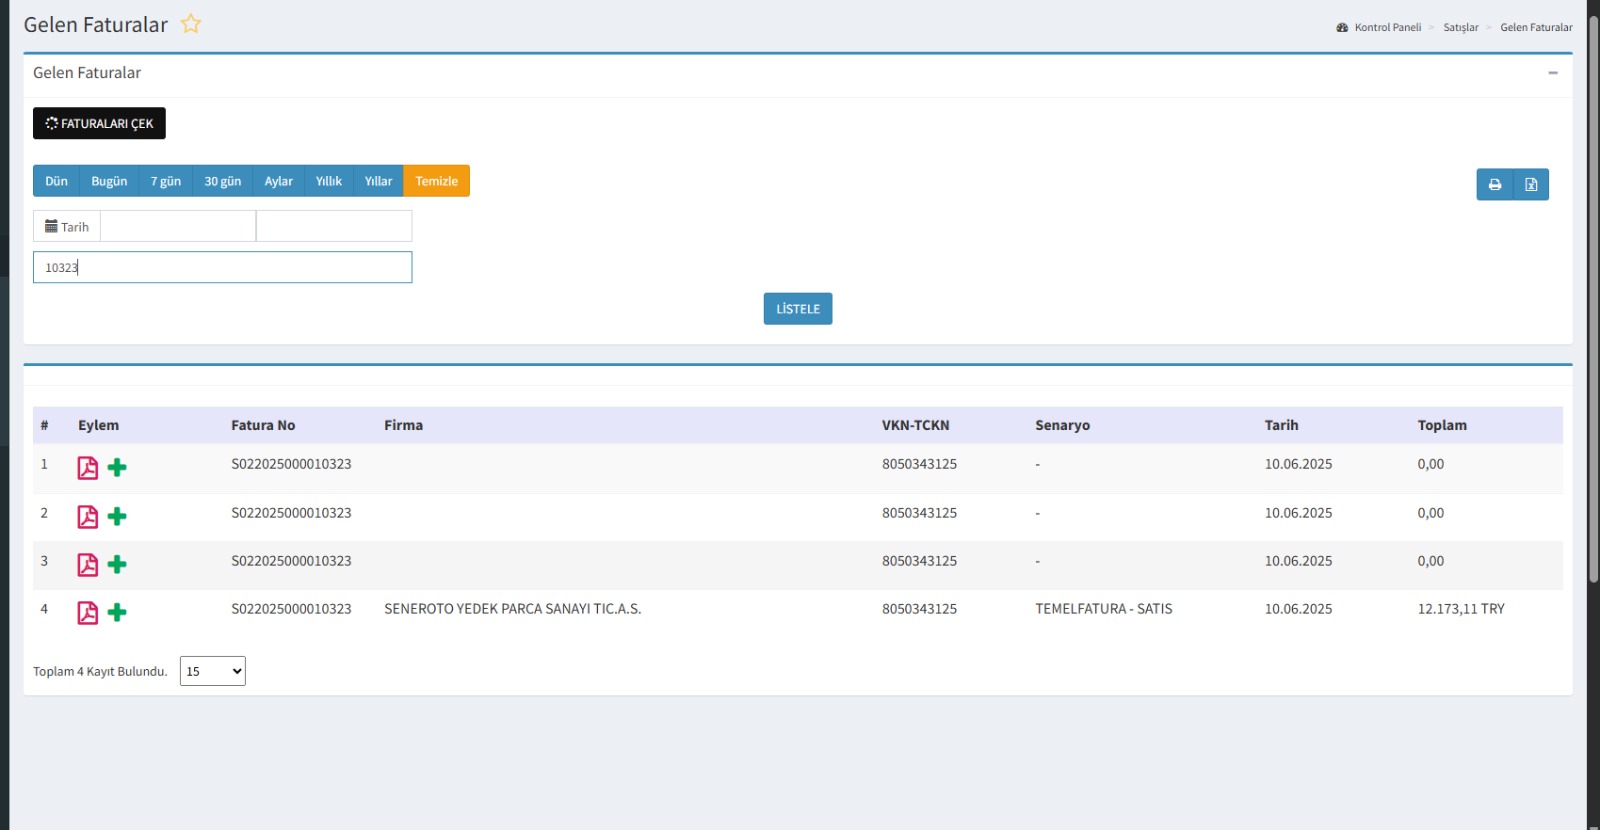The image size is (1600, 830).
Task: Collapse the Gelen Faturalar panel
Action: coord(1552,73)
